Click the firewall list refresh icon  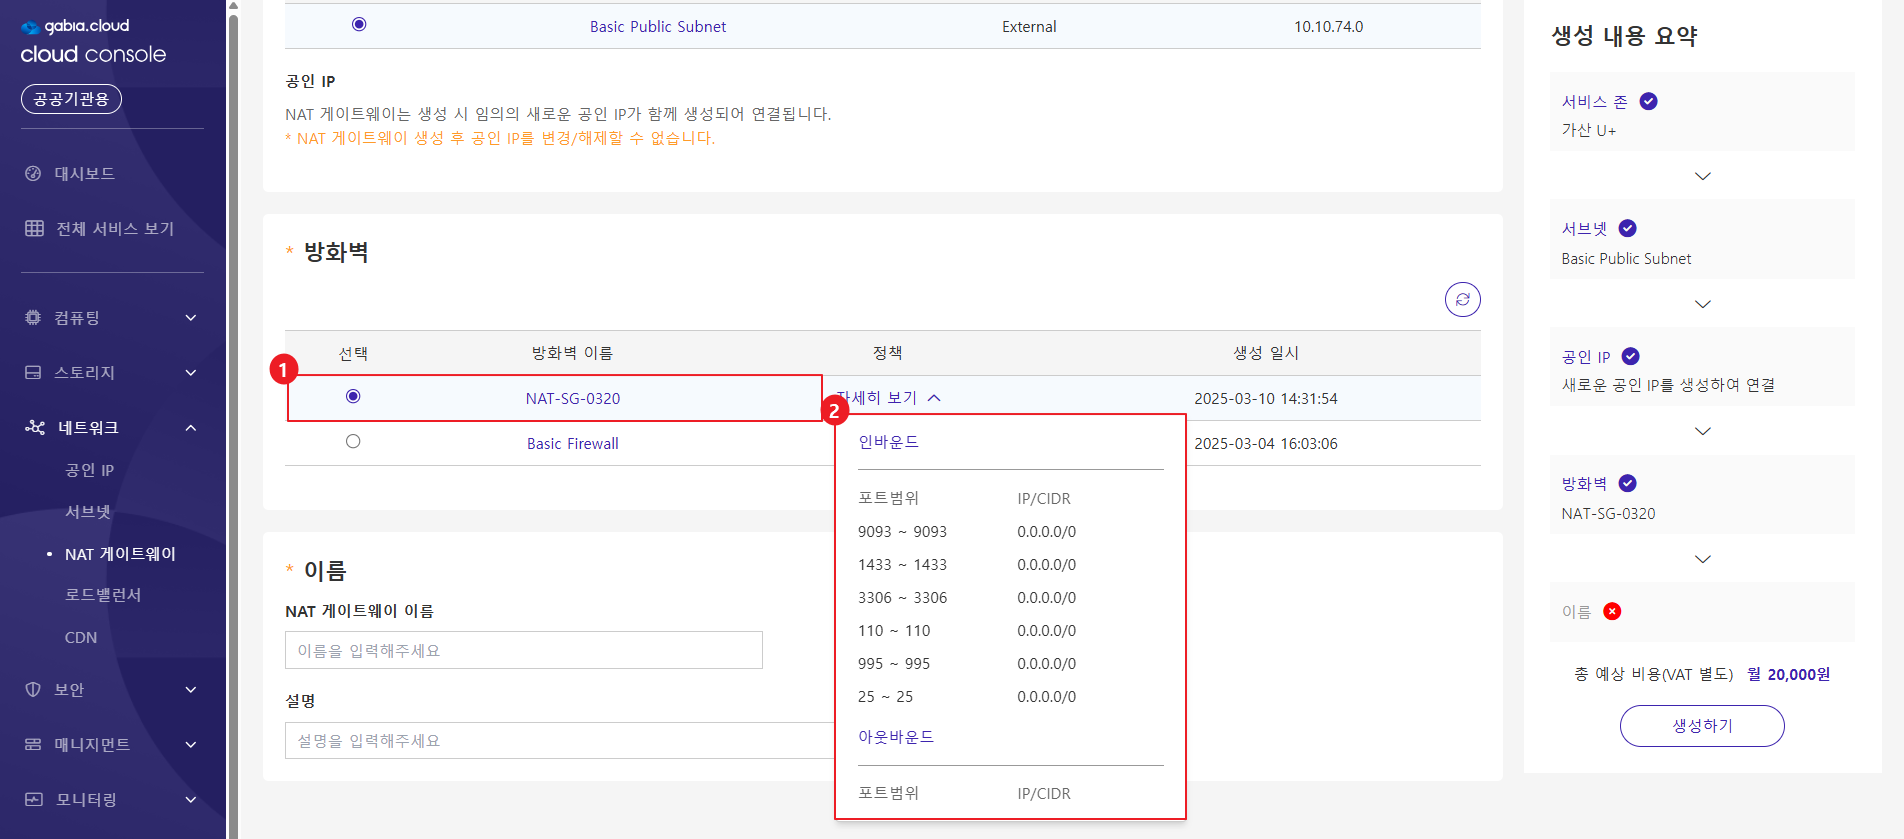pyautogui.click(x=1462, y=299)
